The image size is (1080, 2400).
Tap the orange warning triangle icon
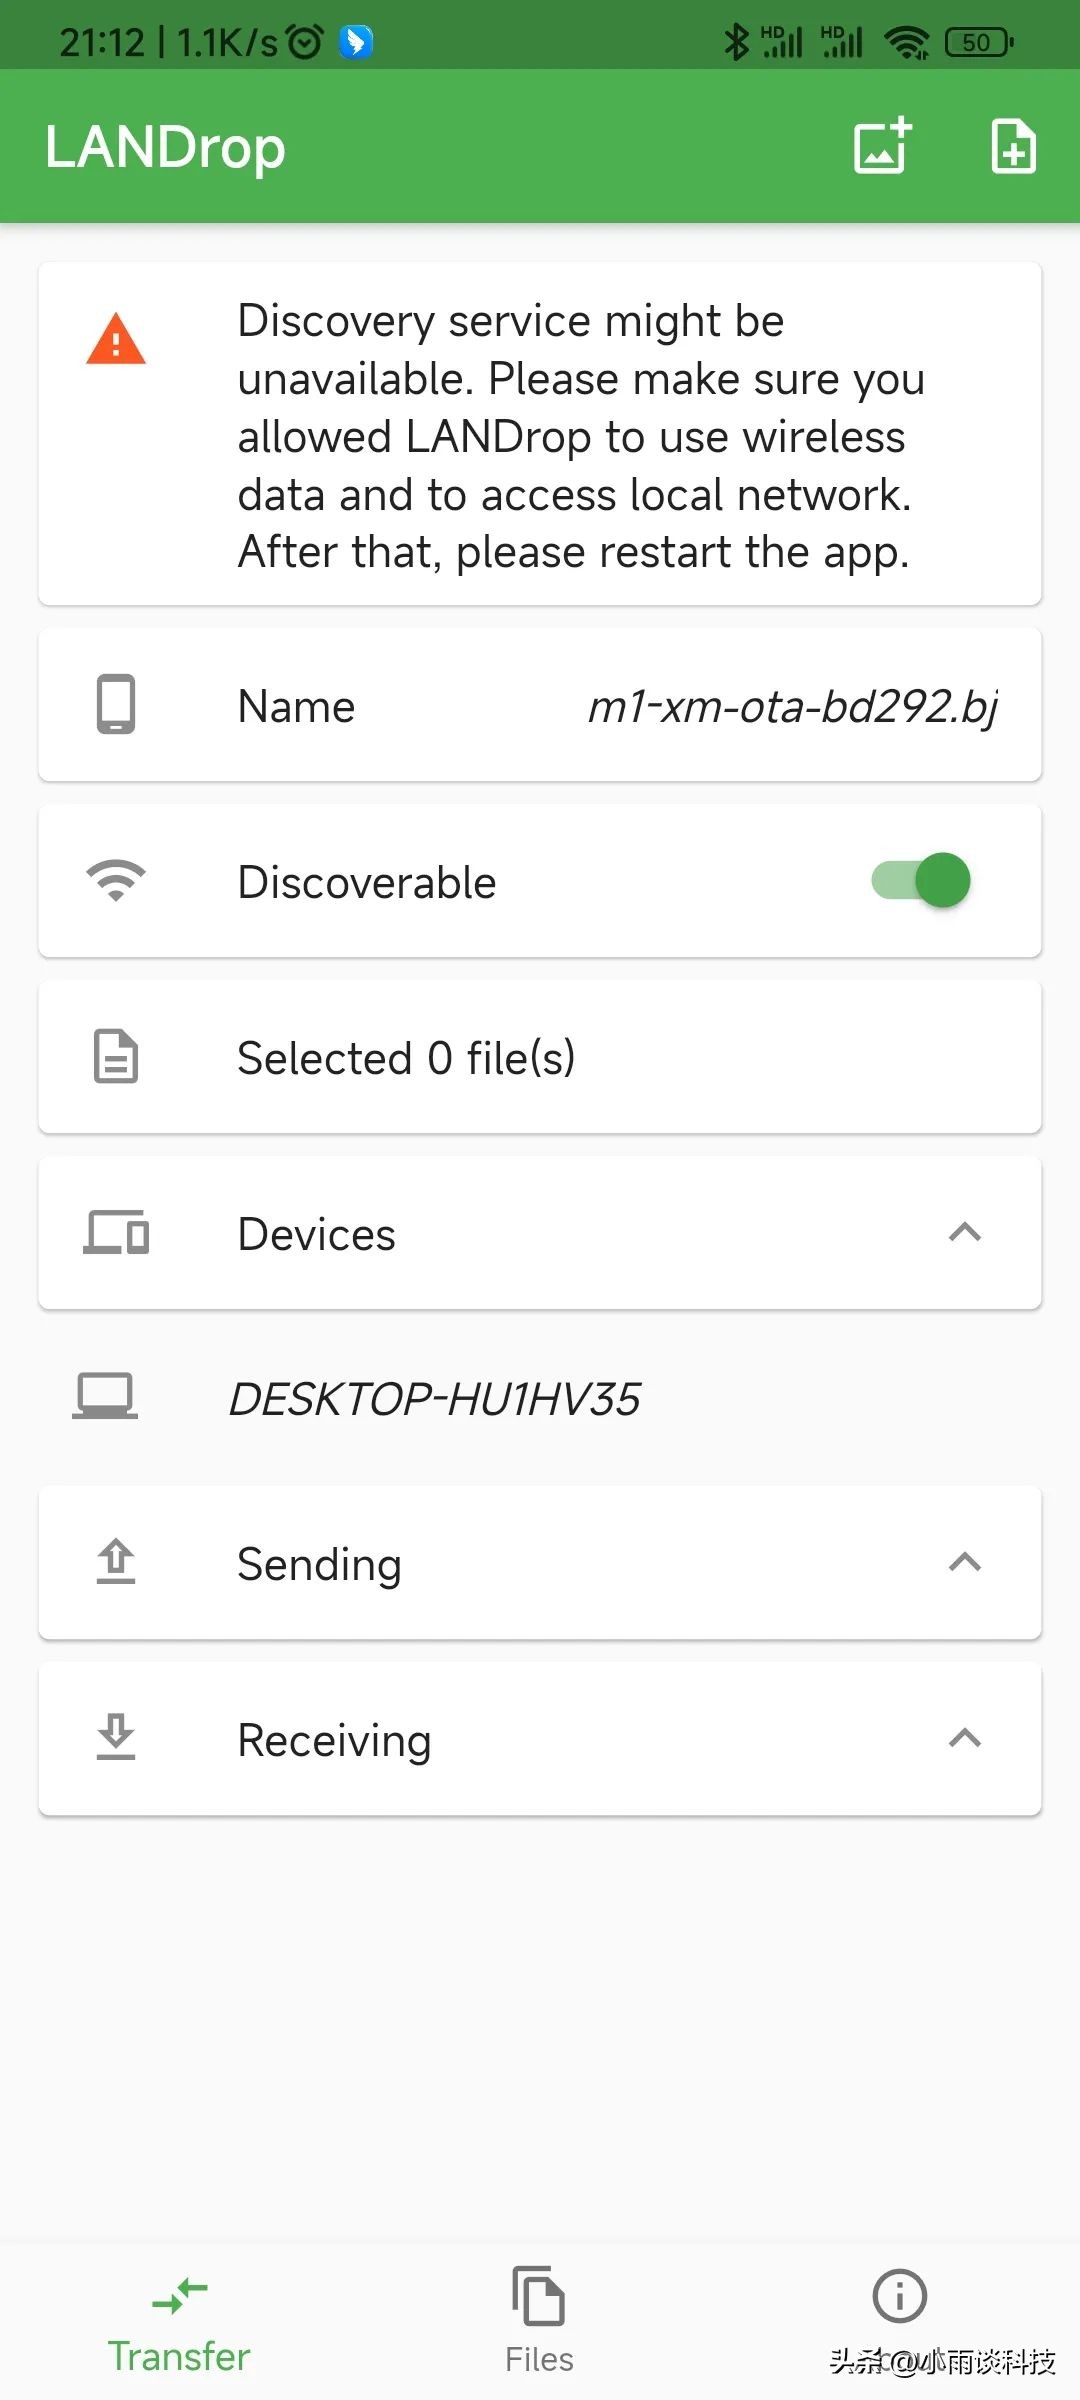116,339
